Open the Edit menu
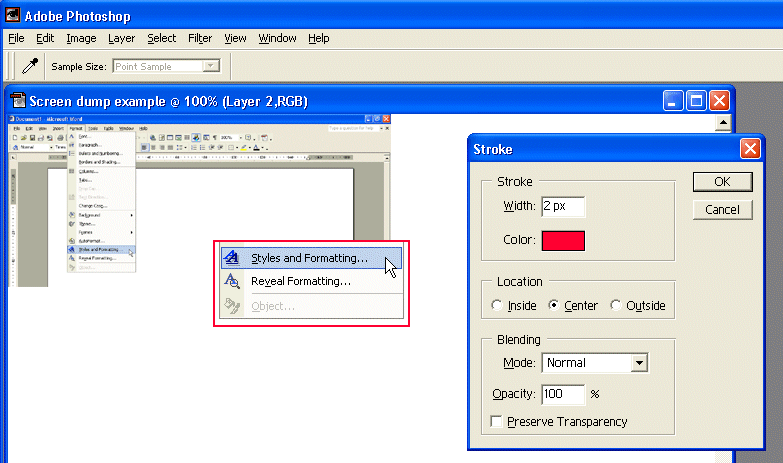The image size is (783, 463). click(45, 38)
